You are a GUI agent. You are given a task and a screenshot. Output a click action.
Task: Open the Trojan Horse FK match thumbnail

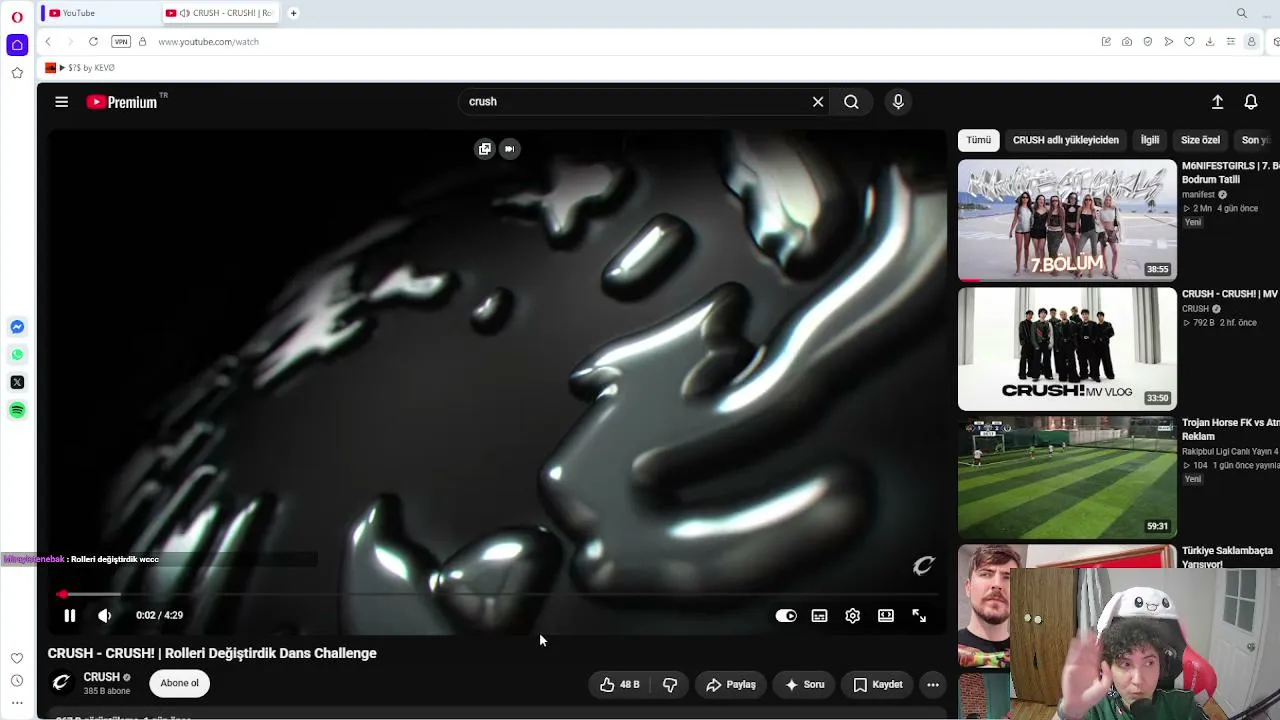point(1067,478)
